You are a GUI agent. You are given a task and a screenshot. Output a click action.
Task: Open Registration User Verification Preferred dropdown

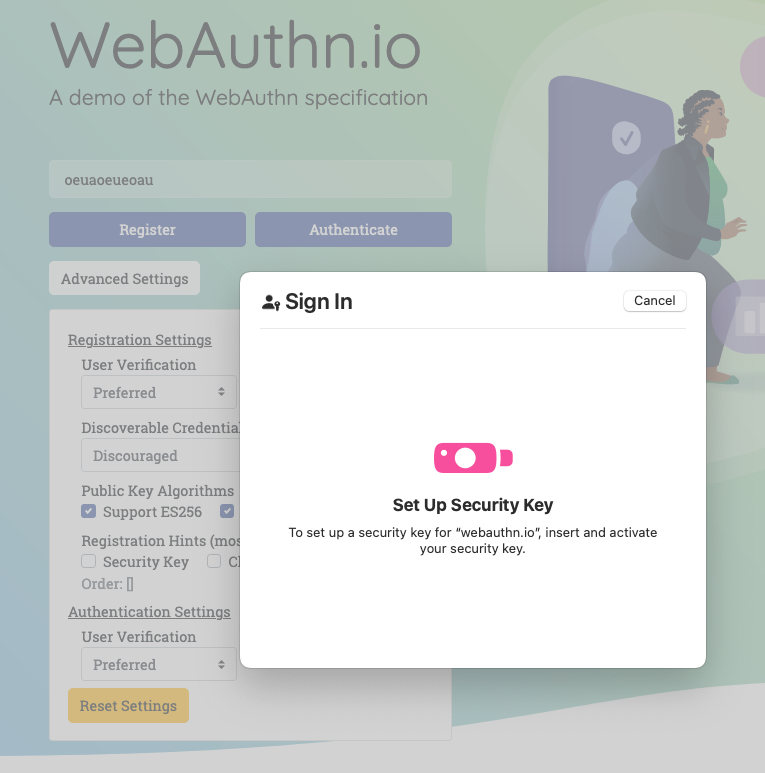point(159,392)
